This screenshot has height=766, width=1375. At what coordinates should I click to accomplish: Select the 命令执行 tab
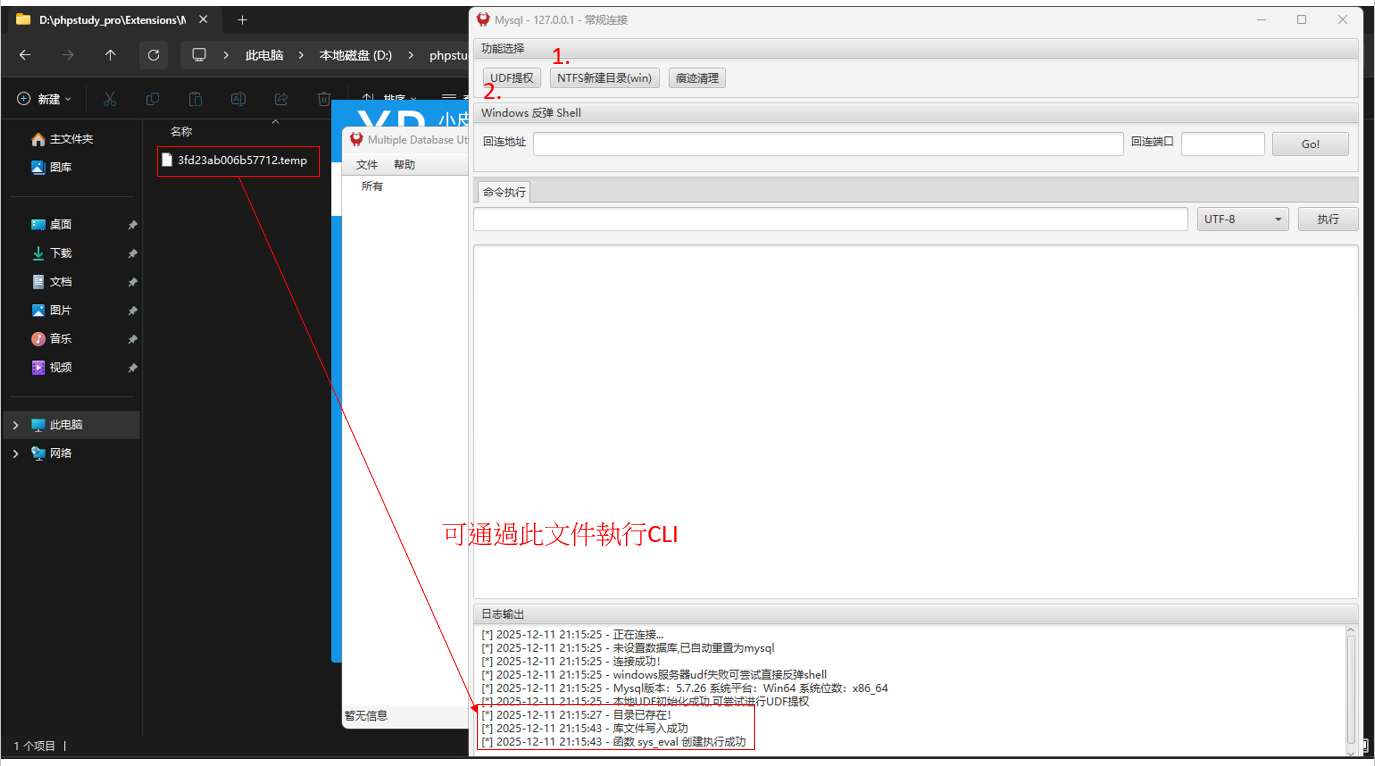click(x=503, y=192)
